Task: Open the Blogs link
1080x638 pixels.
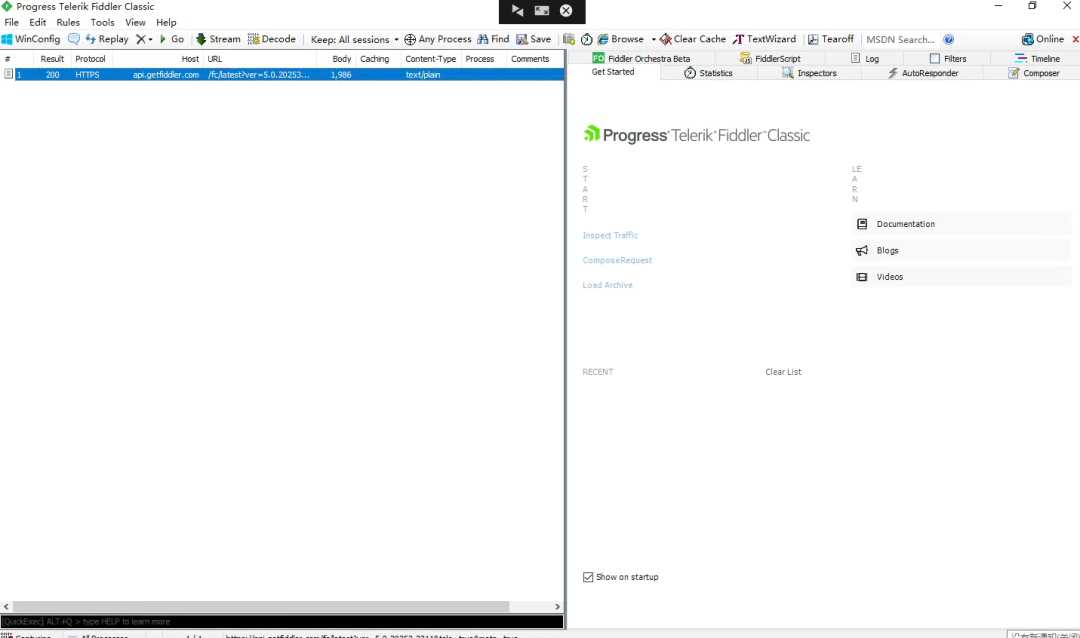Action: 962,250
